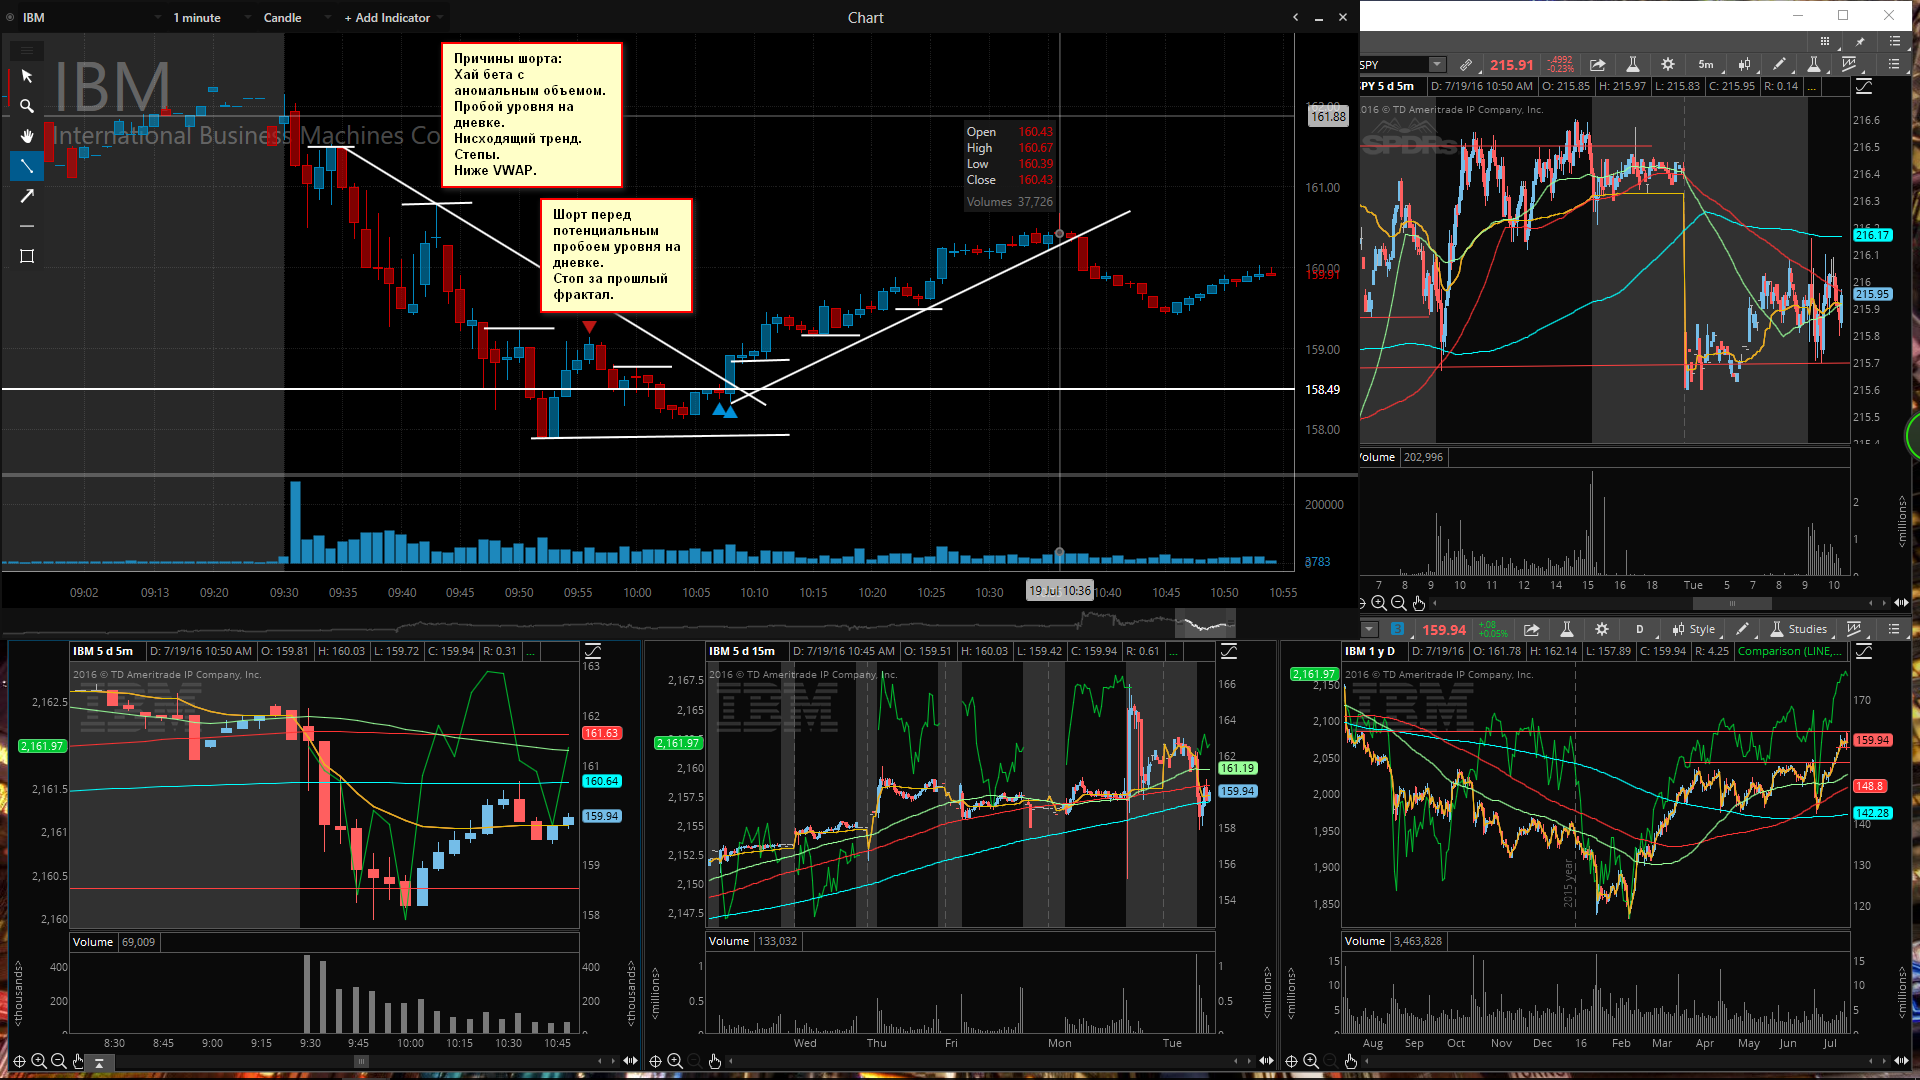Viewport: 1920px width, 1080px height.
Task: Toggle the SPY chart width expand arrows
Action: point(1902,603)
